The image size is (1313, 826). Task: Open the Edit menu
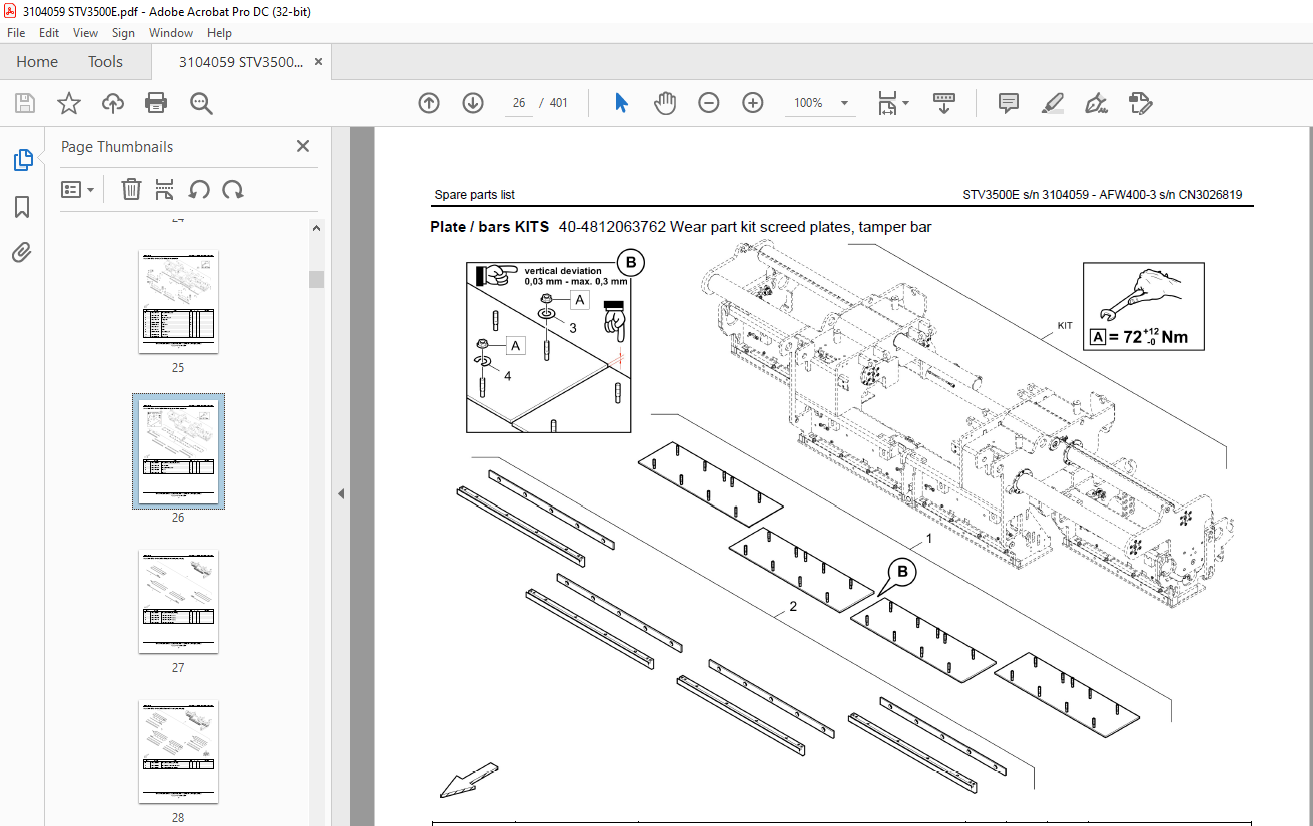49,33
